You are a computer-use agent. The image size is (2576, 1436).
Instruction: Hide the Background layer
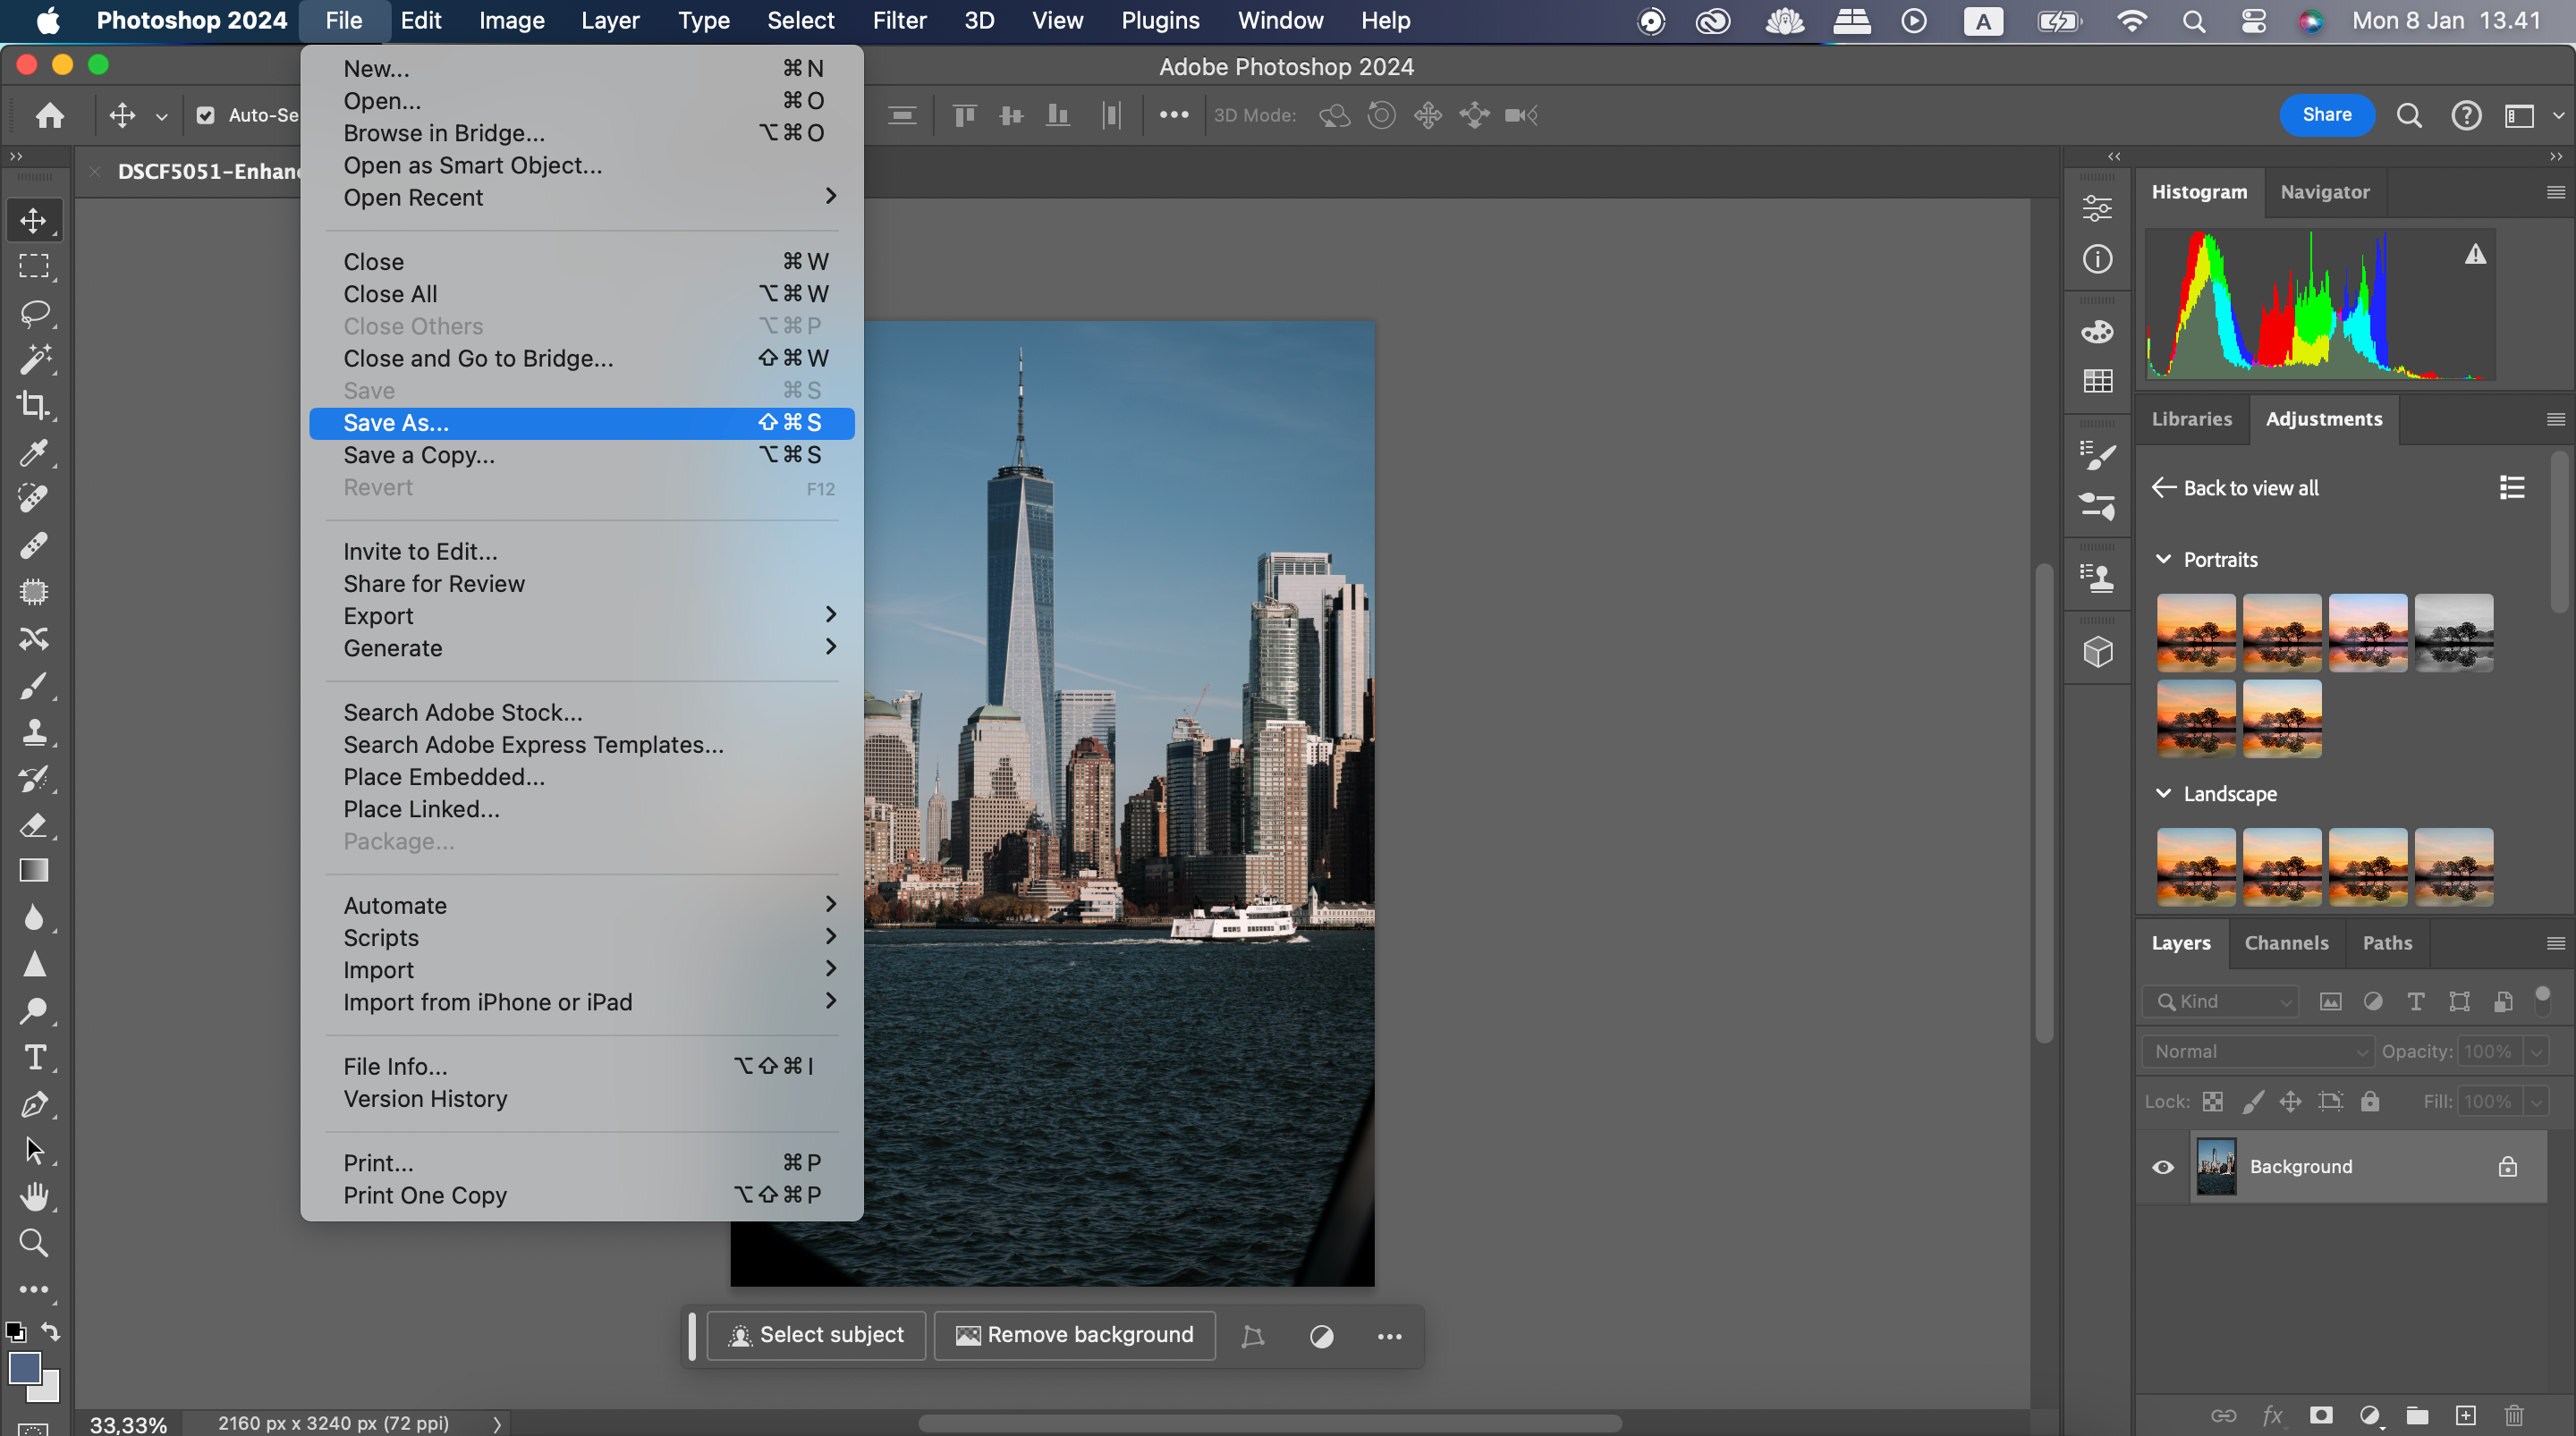pyautogui.click(x=2162, y=1167)
